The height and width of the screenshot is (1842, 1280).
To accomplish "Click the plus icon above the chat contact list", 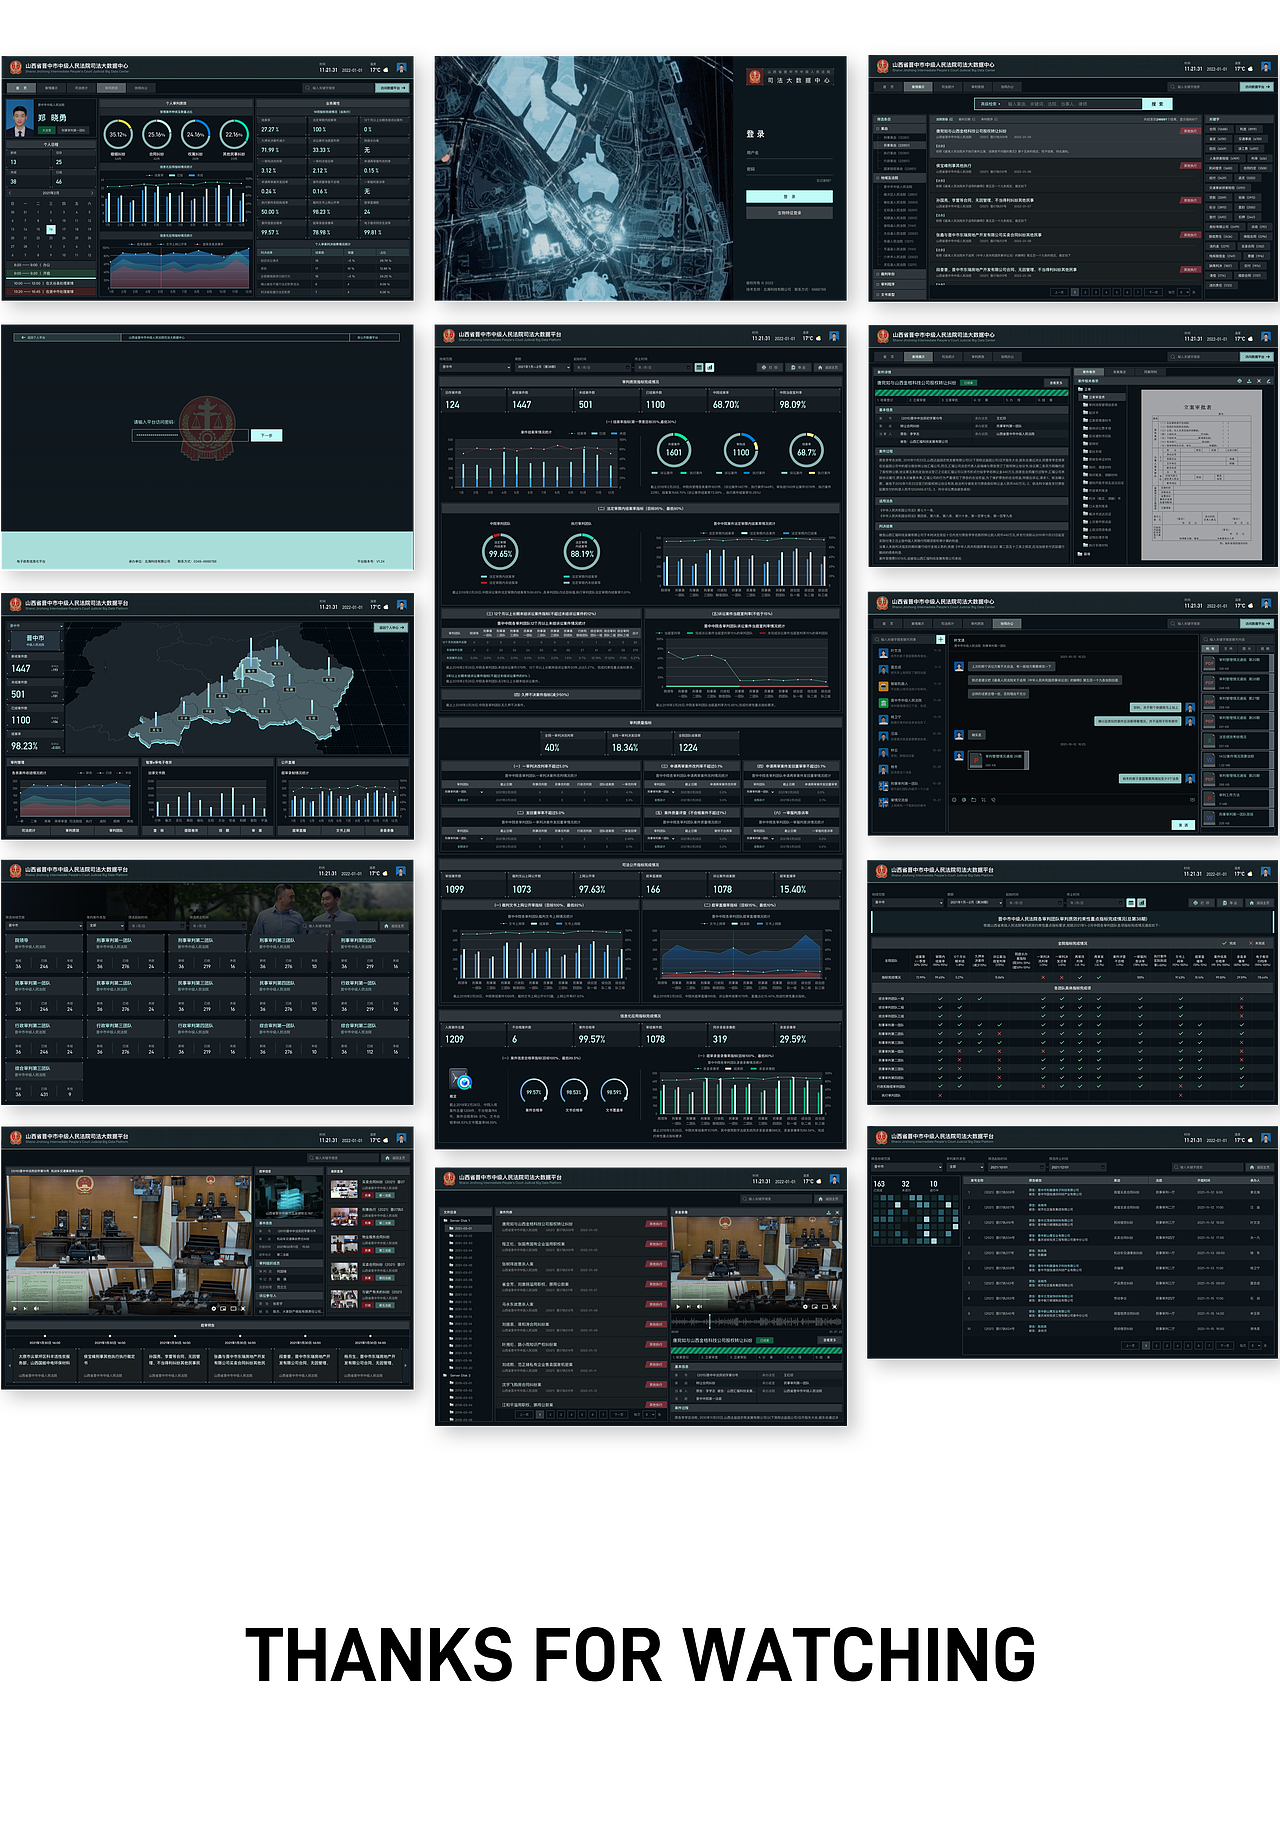I will (x=940, y=639).
